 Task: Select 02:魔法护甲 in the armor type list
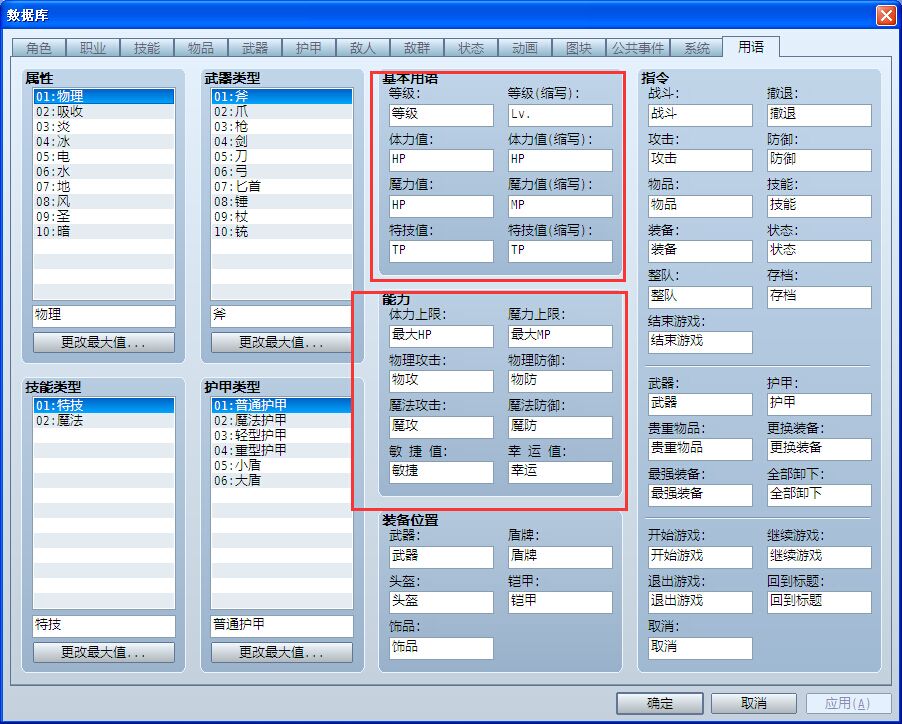(281, 420)
